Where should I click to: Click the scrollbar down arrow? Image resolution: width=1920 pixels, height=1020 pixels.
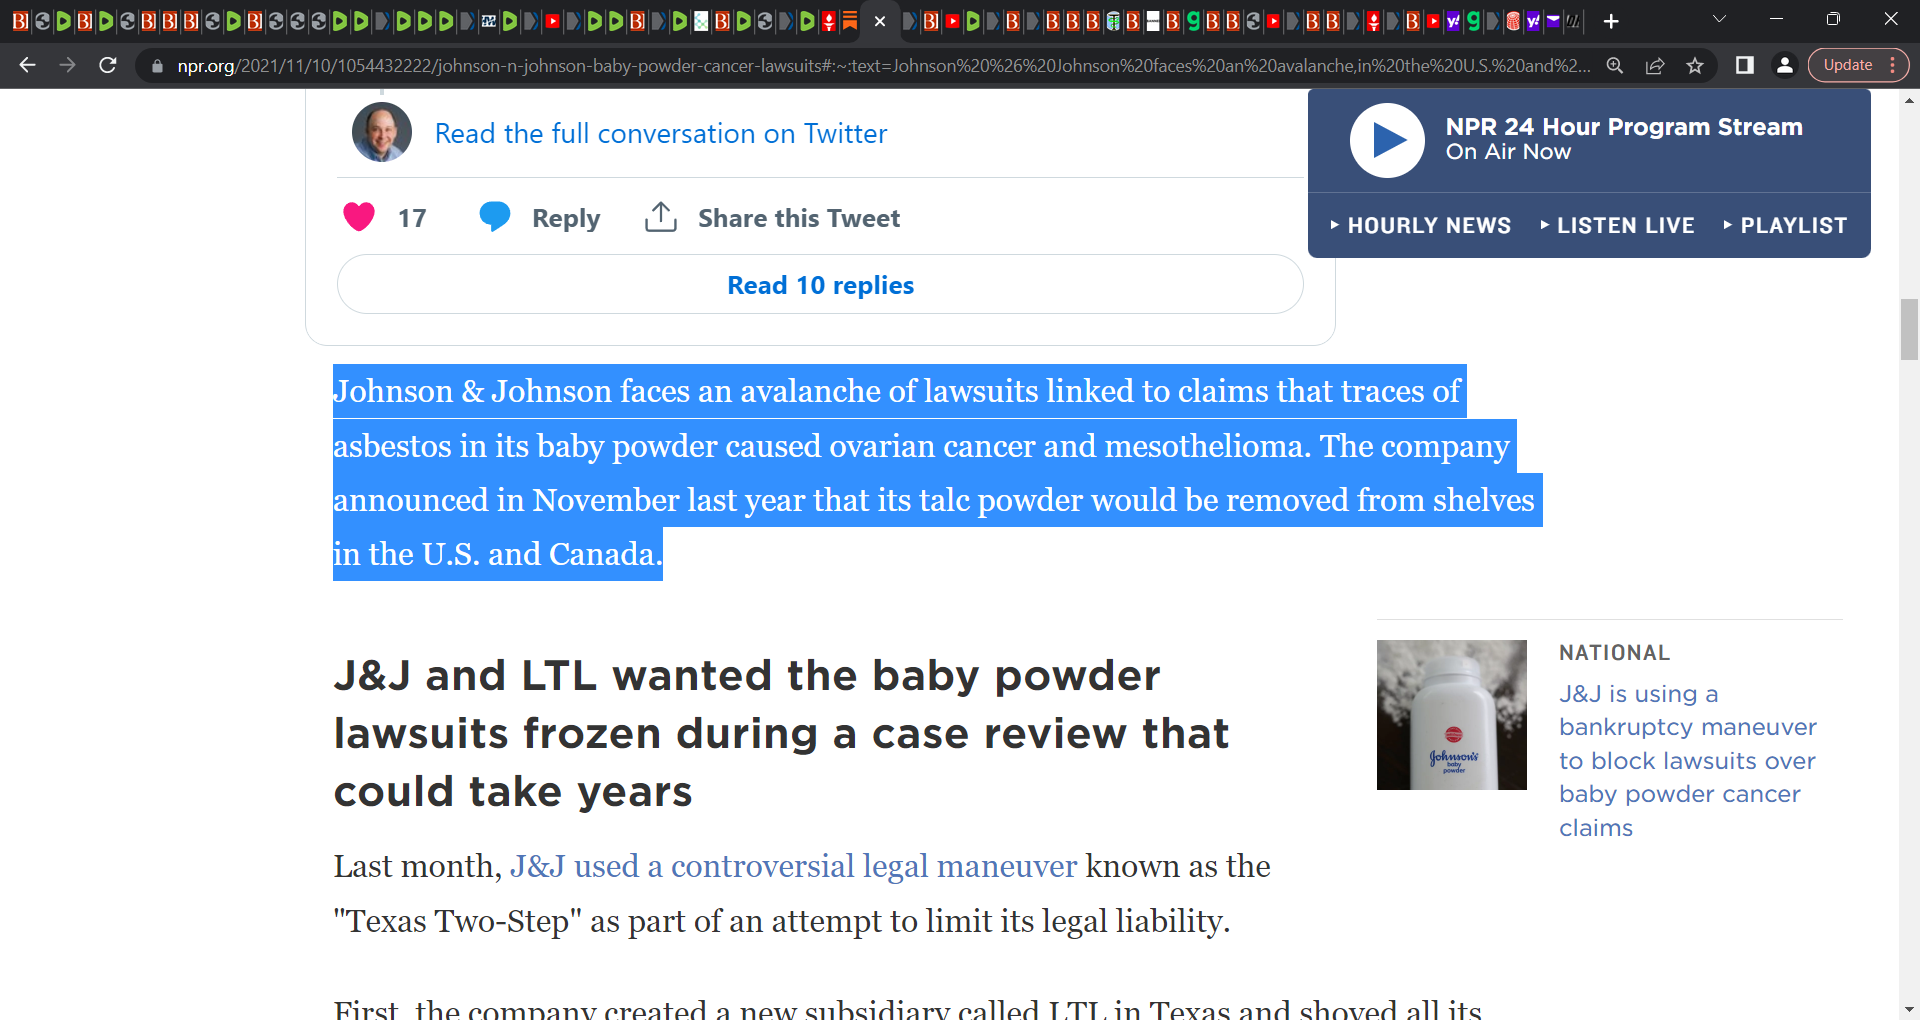coord(1910,1010)
